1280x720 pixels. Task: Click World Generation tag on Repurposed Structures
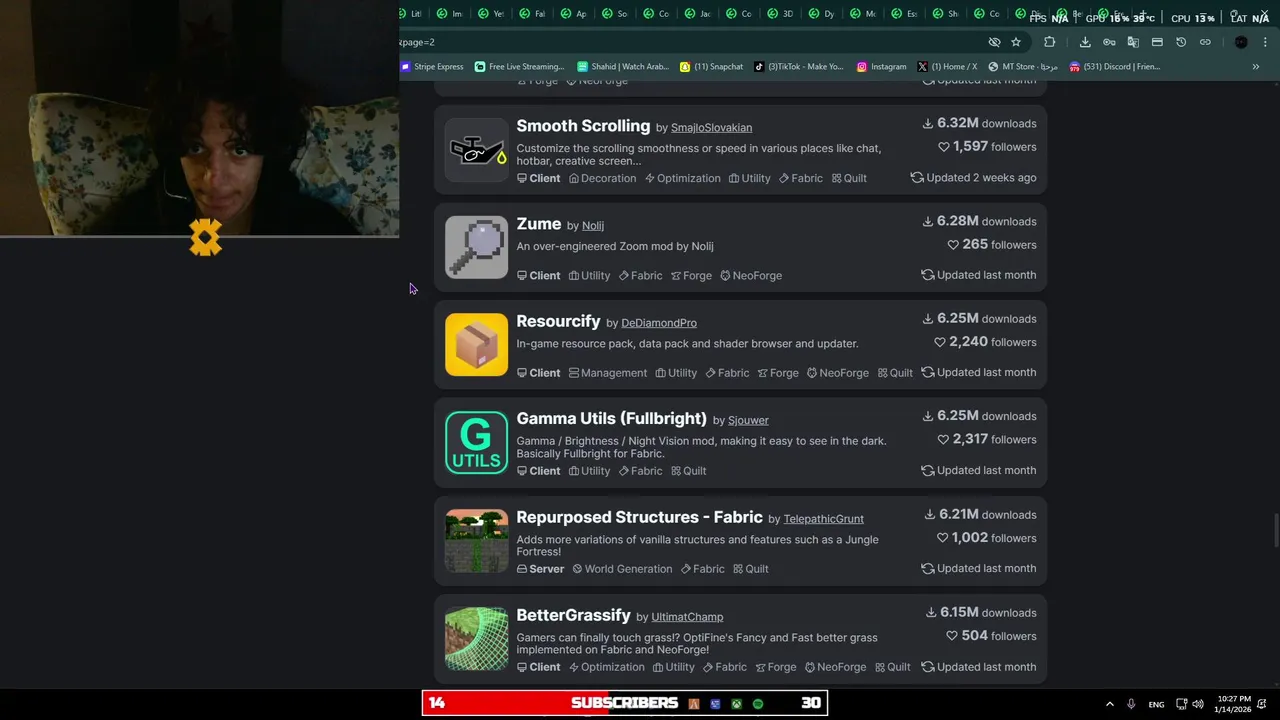(x=622, y=569)
